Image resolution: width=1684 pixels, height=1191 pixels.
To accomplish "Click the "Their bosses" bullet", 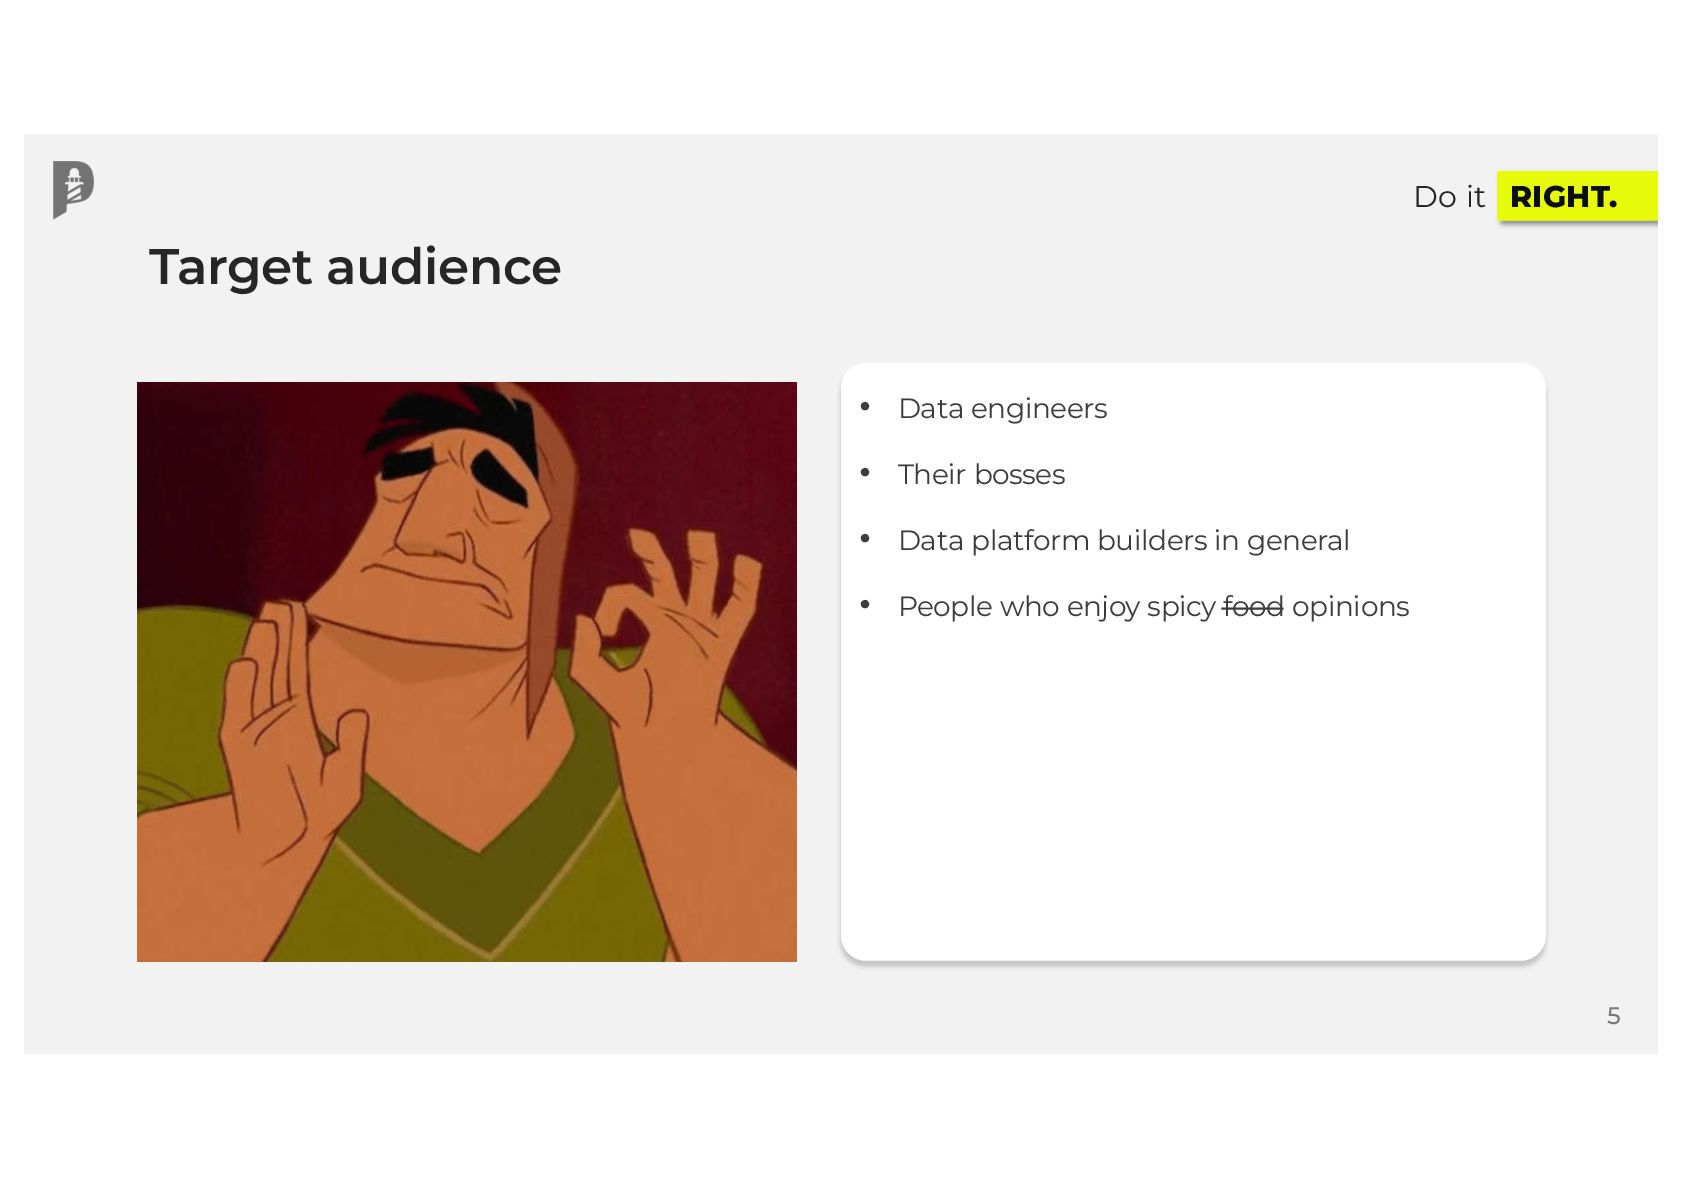I will [x=981, y=475].
